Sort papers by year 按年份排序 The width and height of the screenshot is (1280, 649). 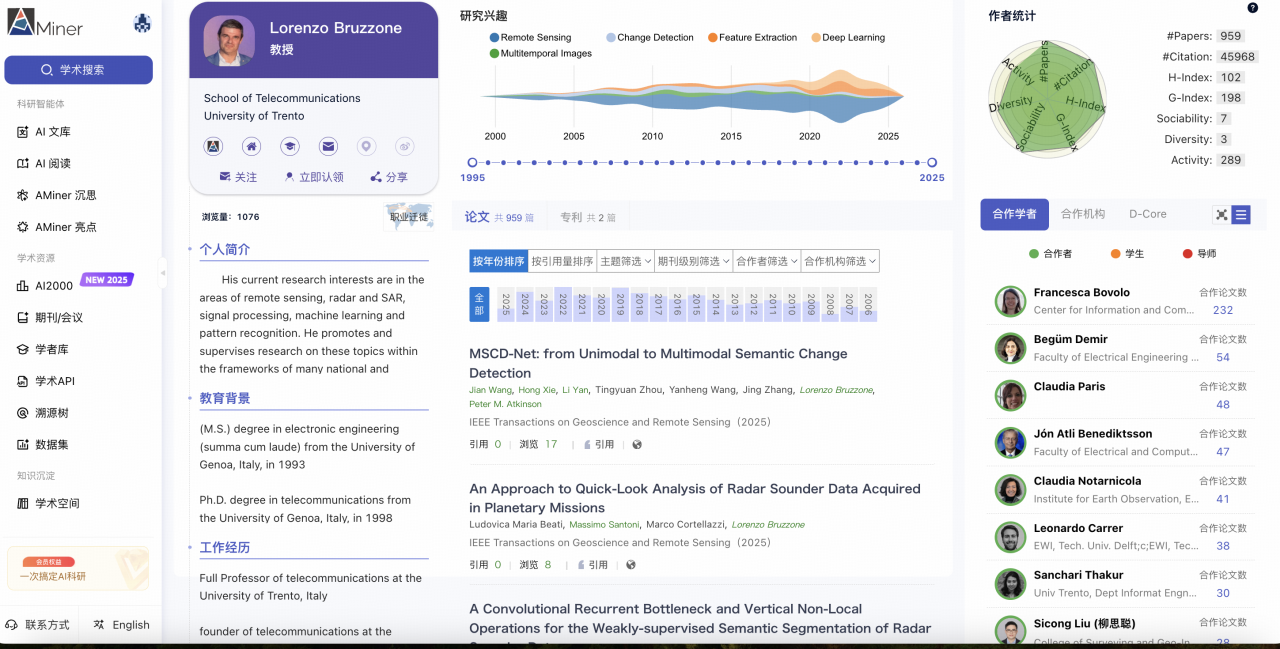(x=498, y=261)
